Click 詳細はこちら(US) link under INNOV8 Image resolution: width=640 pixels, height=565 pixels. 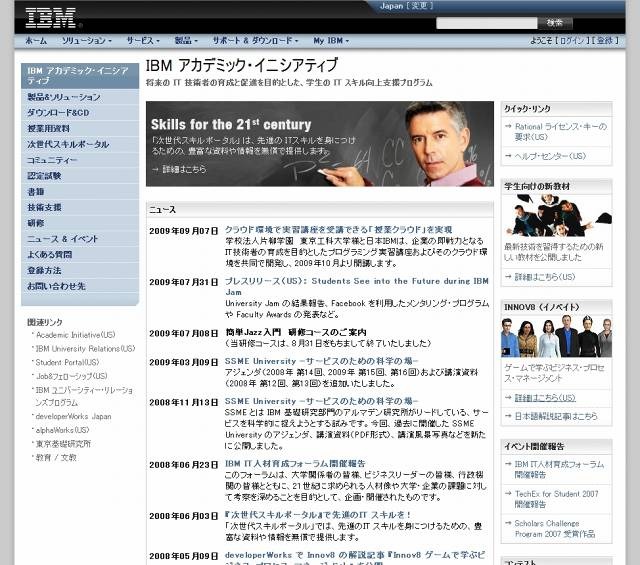(x=545, y=398)
